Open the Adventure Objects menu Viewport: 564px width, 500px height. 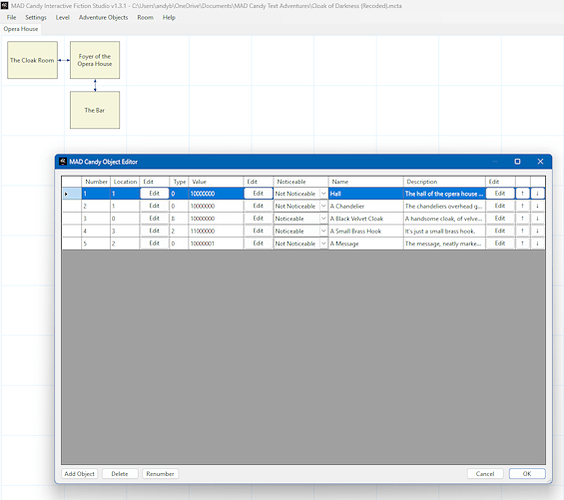coord(103,17)
